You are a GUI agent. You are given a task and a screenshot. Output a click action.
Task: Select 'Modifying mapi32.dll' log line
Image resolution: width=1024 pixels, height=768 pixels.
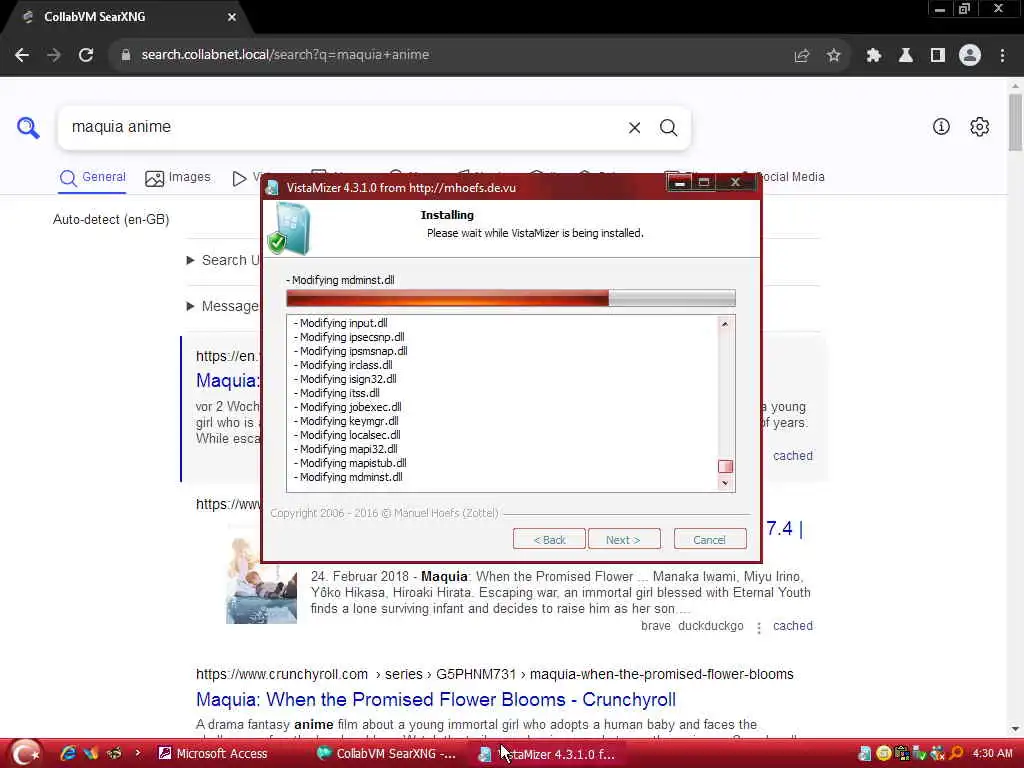click(345, 449)
